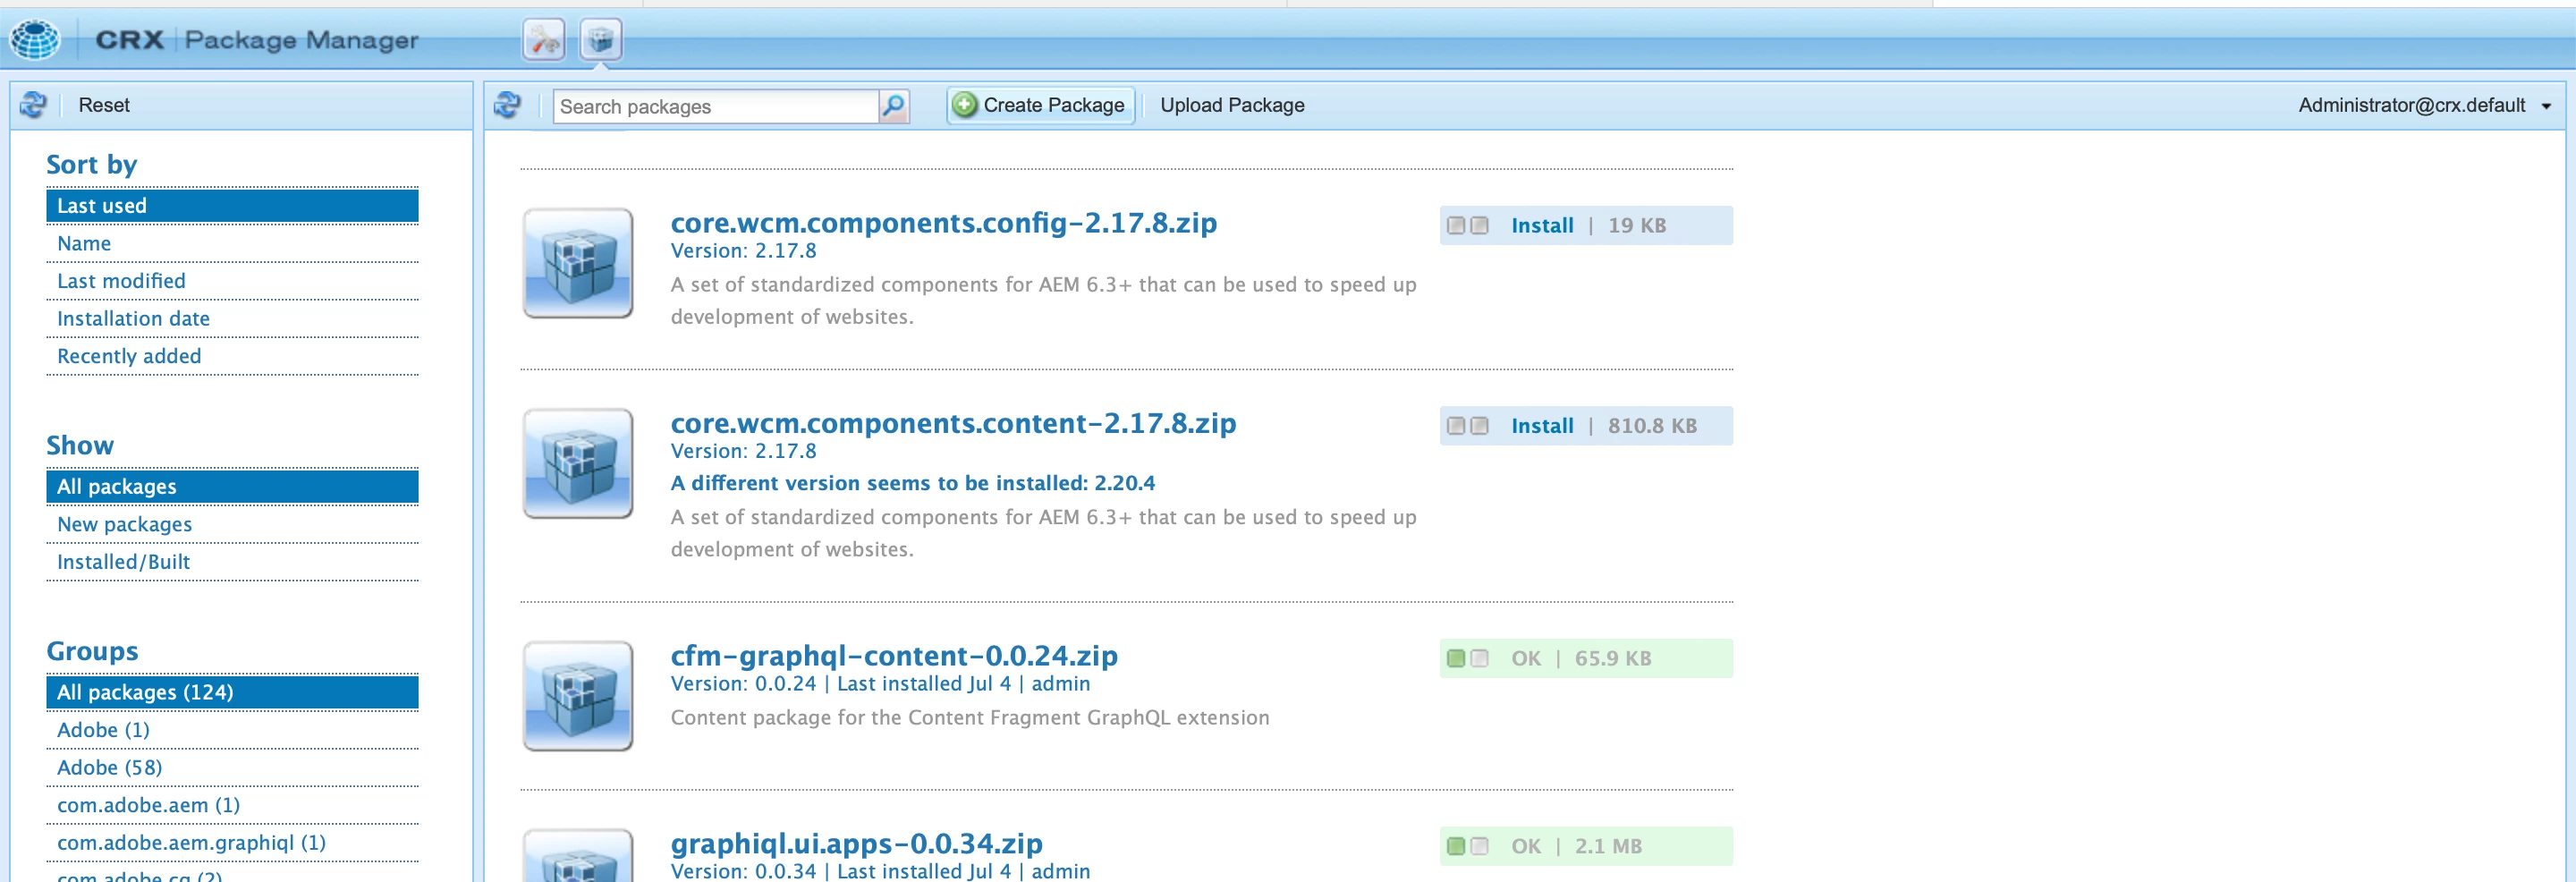
Task: Click the CRX globe logo icon
Action: tap(35, 40)
